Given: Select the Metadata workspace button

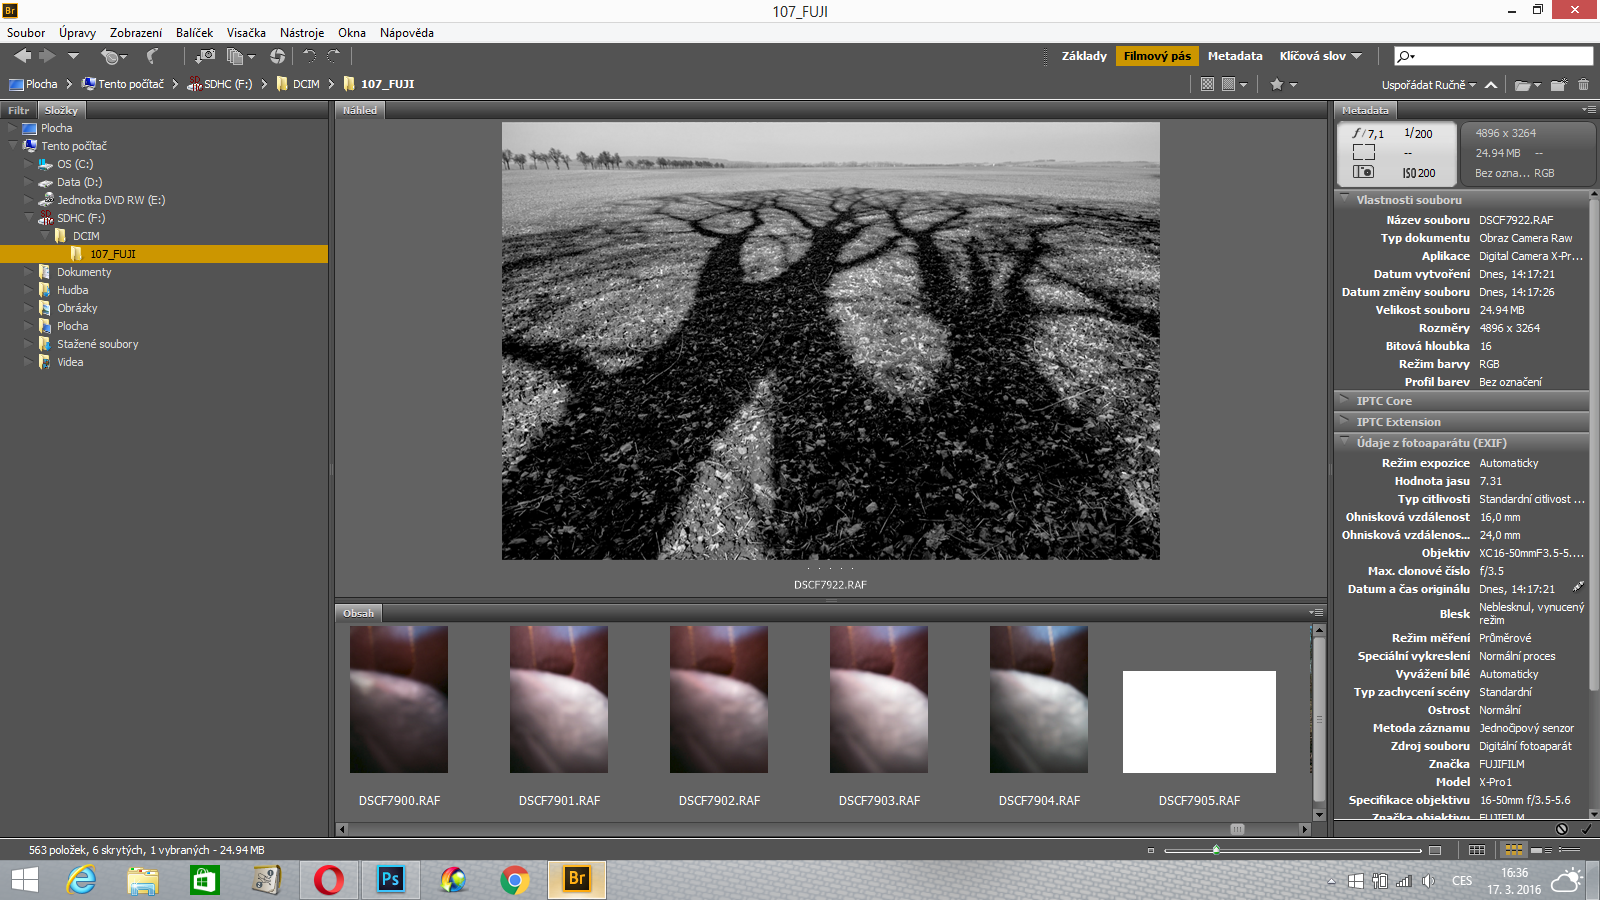Looking at the screenshot, I should [x=1234, y=56].
